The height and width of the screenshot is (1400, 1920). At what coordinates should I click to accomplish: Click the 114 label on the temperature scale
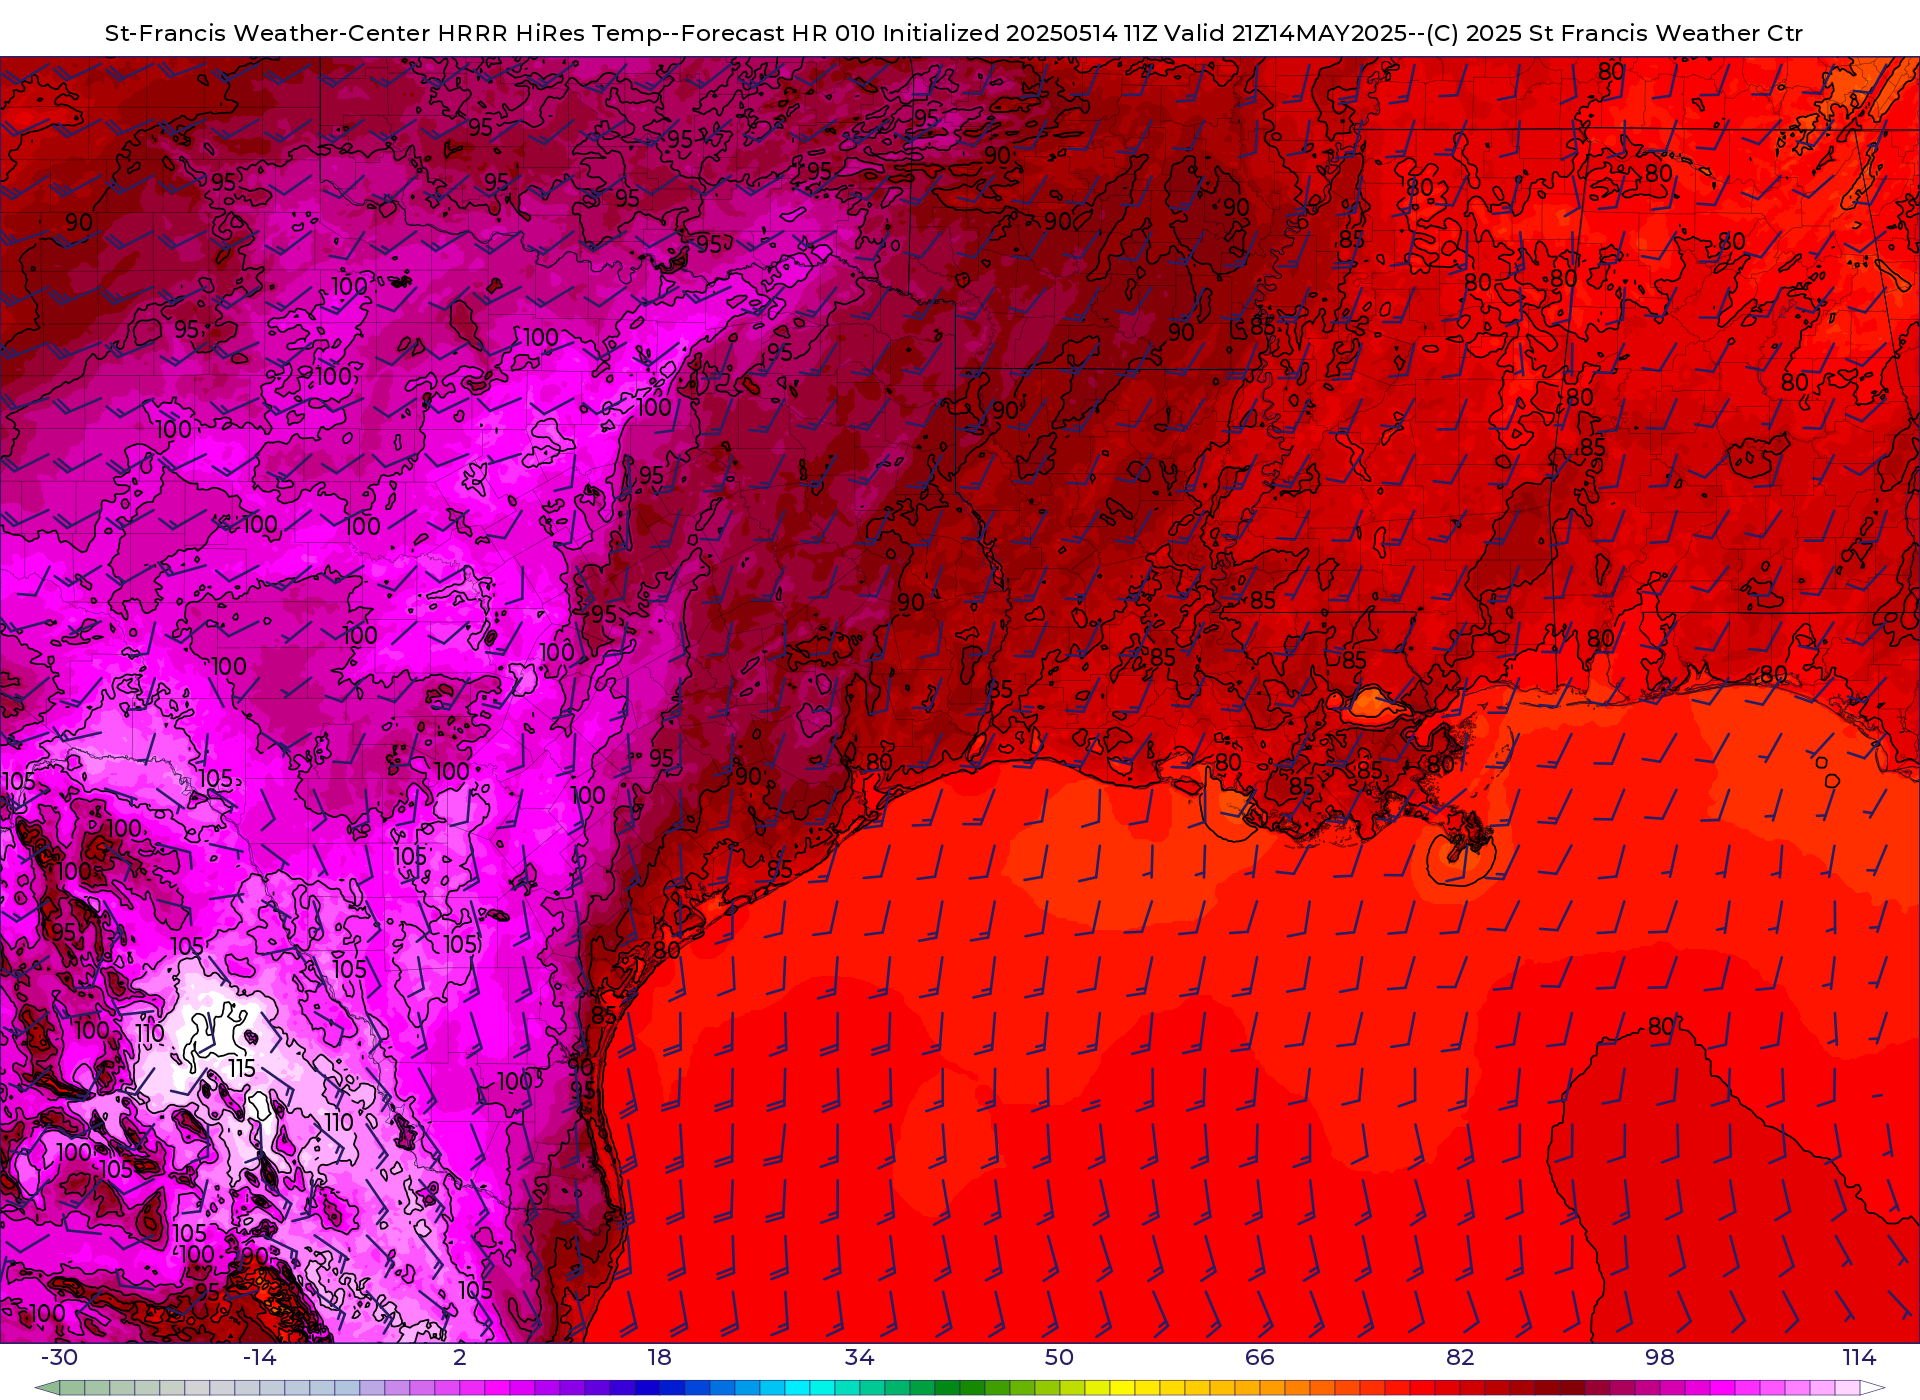coord(1860,1357)
